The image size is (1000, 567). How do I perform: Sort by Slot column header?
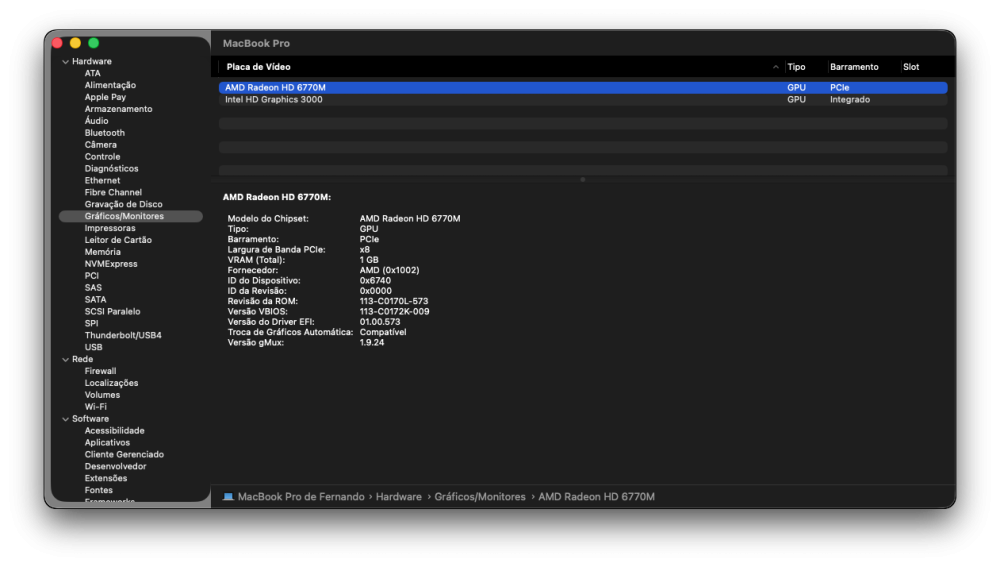coord(911,67)
